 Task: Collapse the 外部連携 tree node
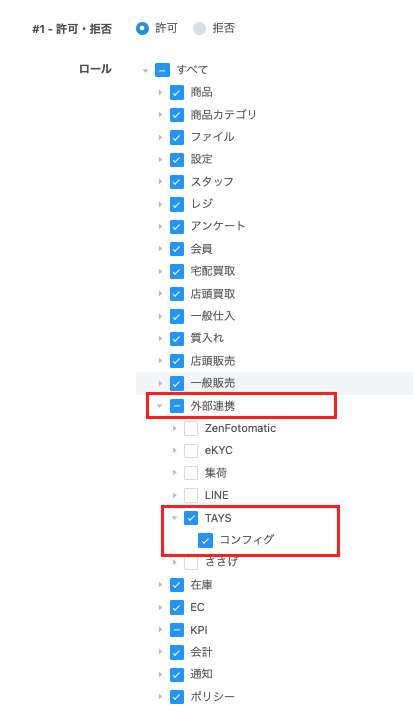tap(160, 406)
